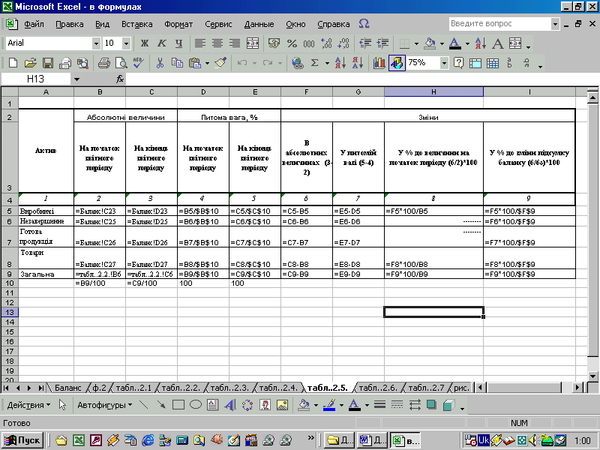Viewport: 600px width, 450px height.
Task: Cut the selection with scissors
Action: [160, 63]
